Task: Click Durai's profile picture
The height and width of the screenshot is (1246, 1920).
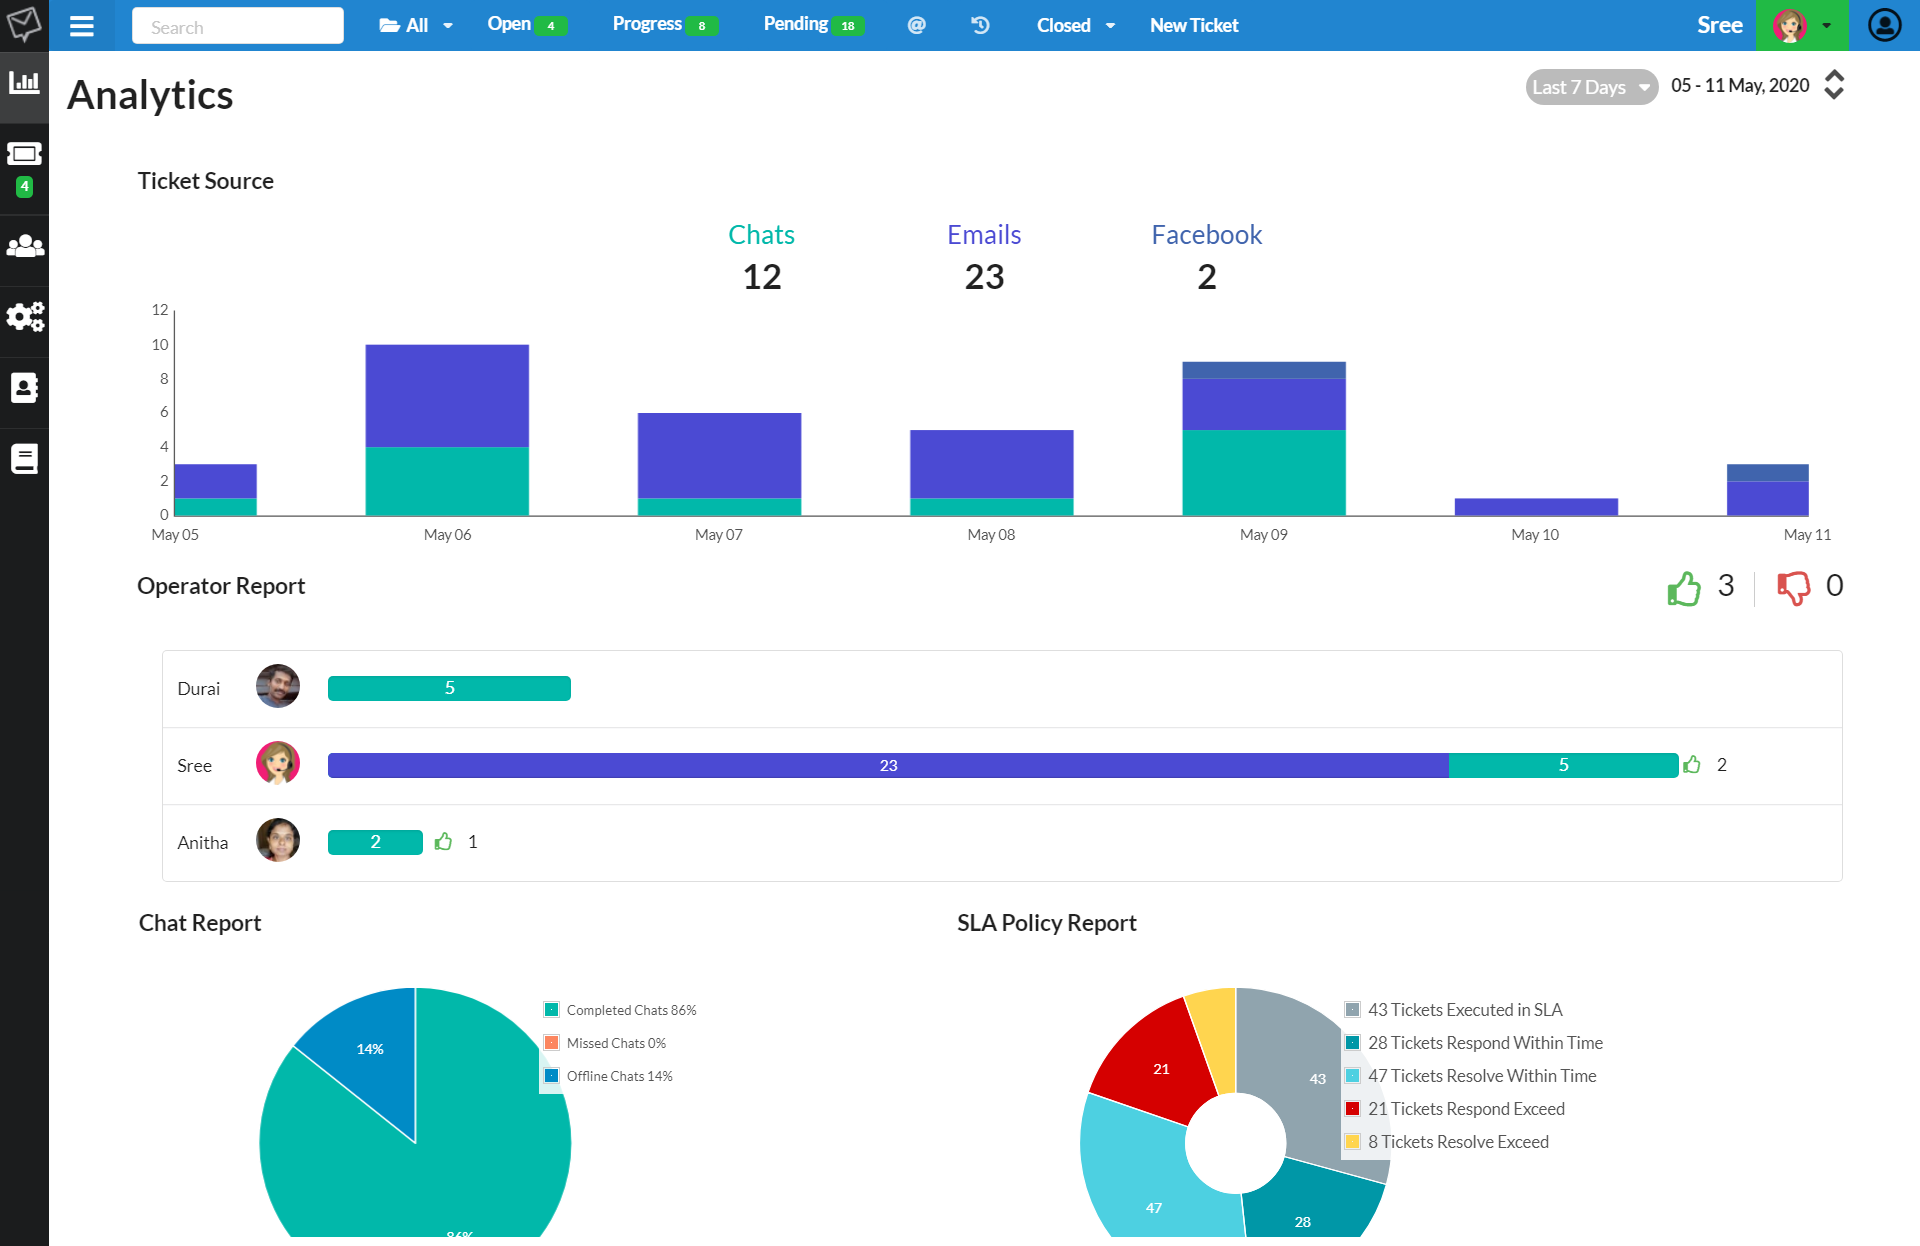Action: (278, 687)
